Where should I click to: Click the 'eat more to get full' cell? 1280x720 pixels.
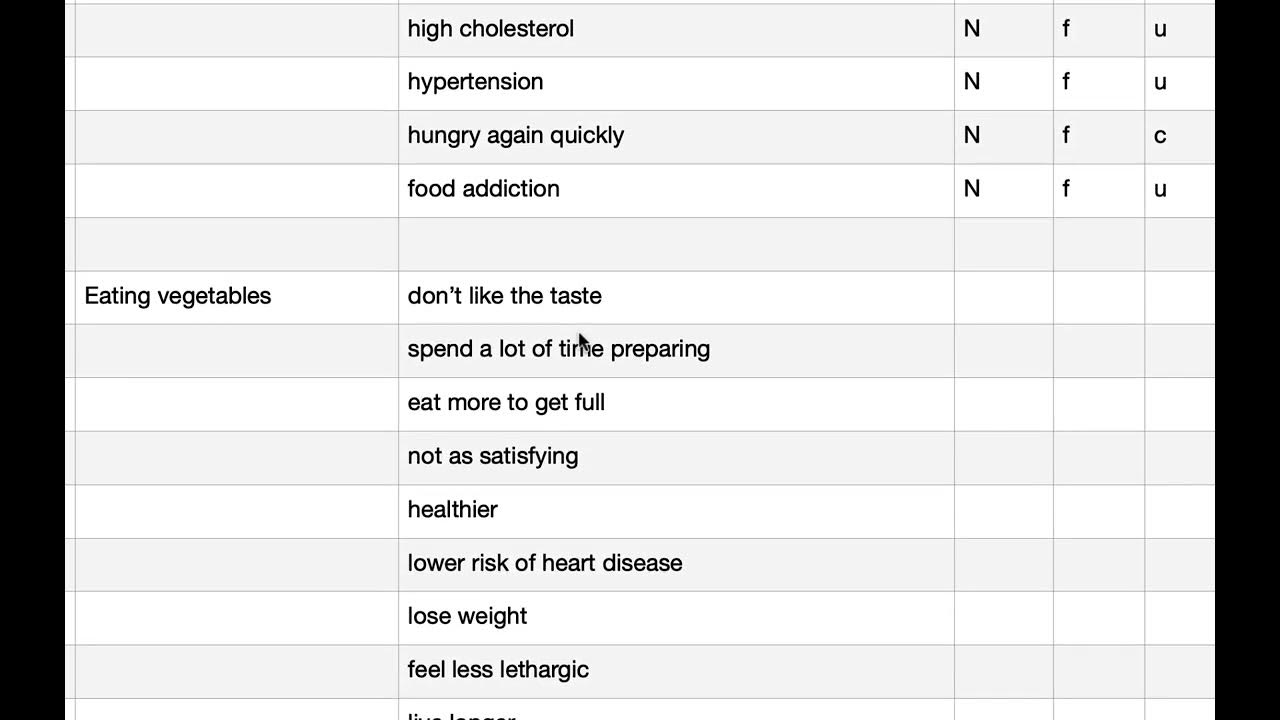click(506, 403)
